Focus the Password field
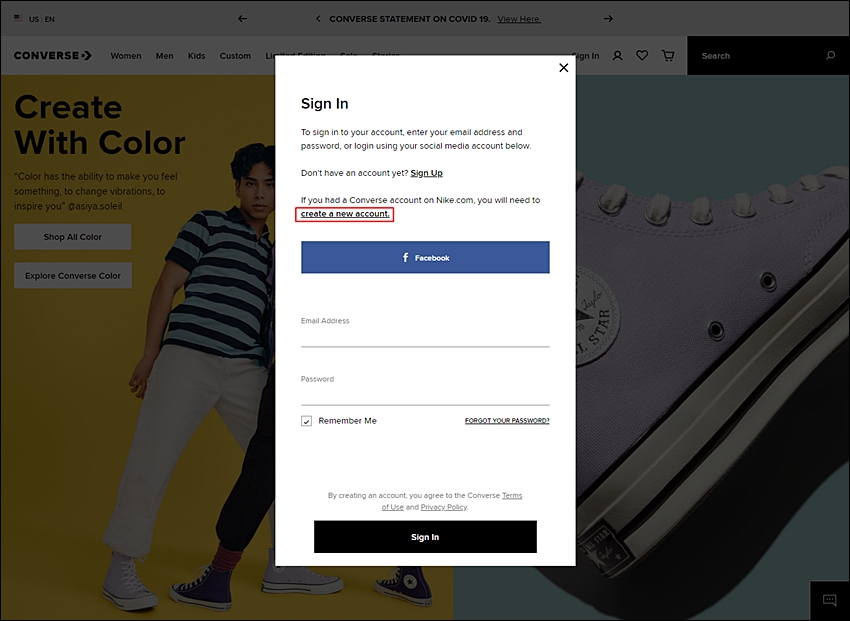 pos(425,390)
